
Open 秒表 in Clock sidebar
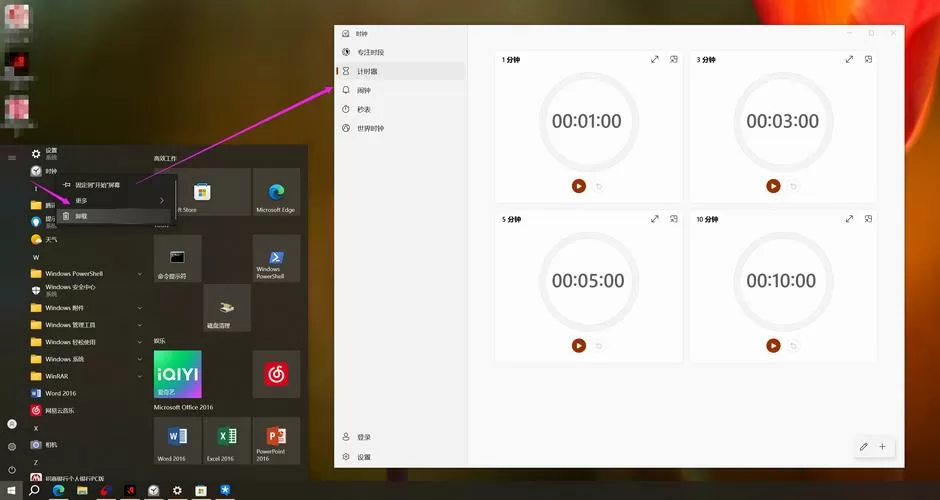401,110
